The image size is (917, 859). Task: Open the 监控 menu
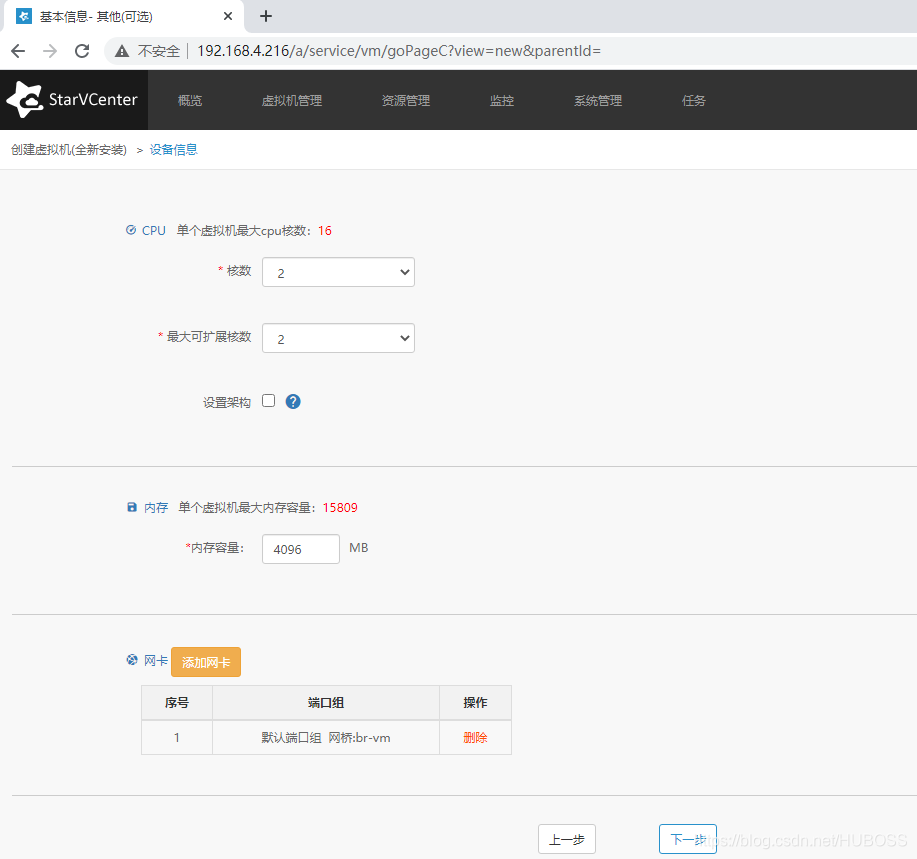pos(502,101)
